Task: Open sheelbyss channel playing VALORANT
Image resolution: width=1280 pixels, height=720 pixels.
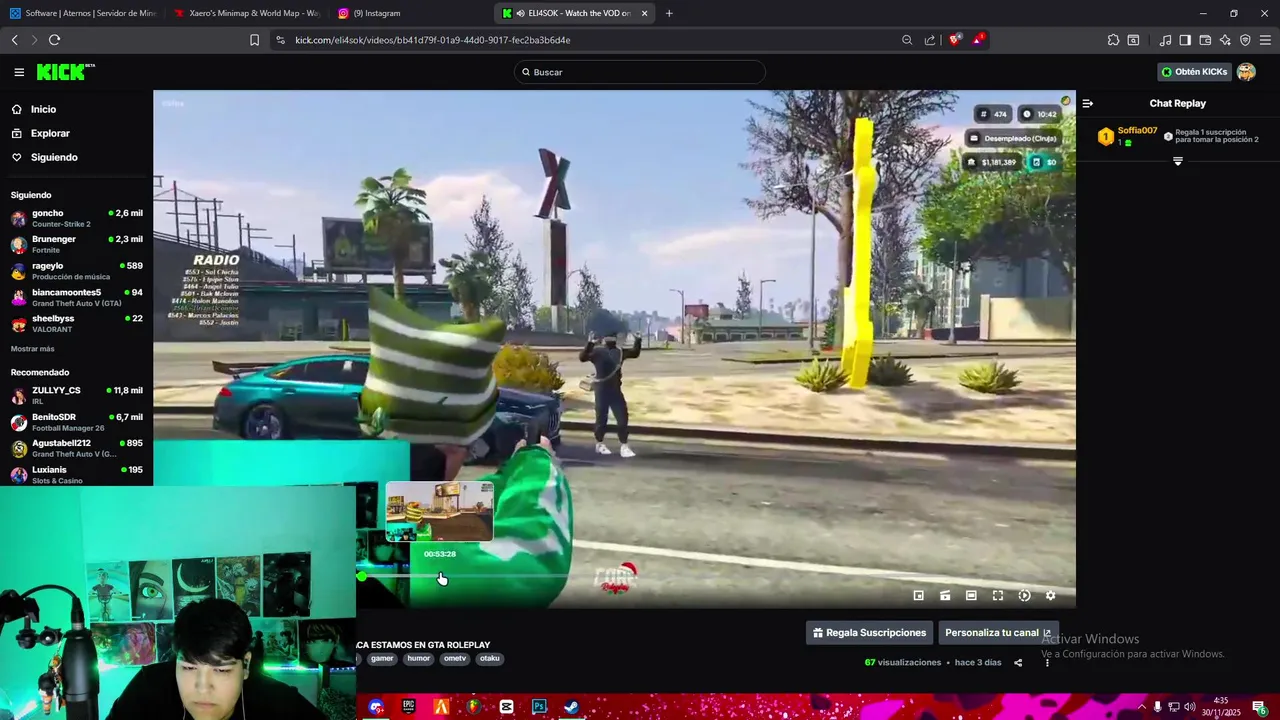Action: pos(76,323)
